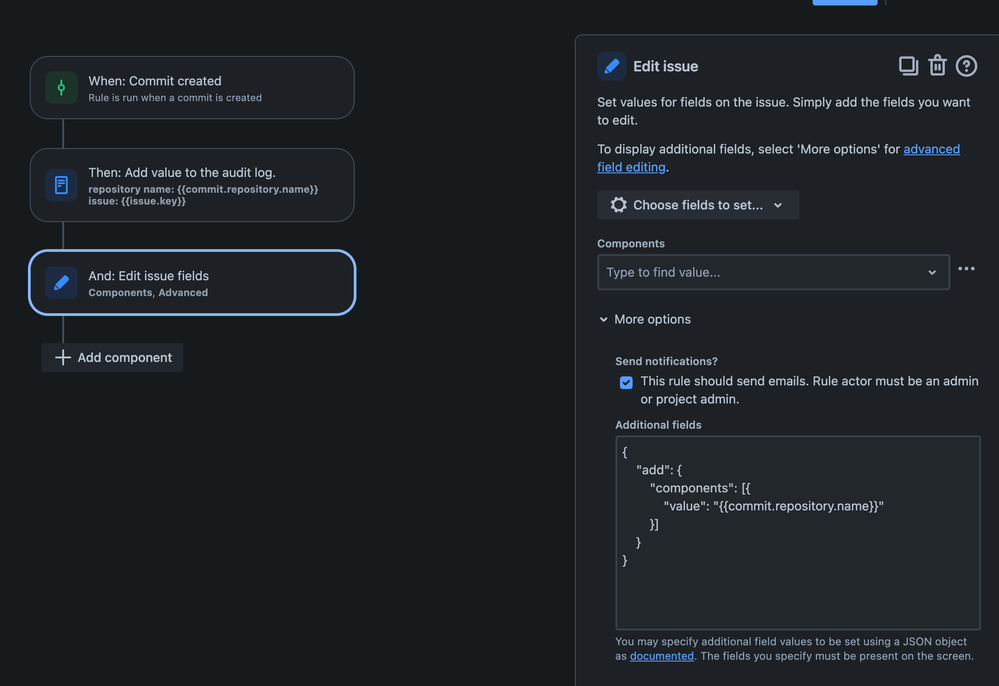Open help for Edit issue
The image size is (999, 686).
pyautogui.click(x=966, y=66)
